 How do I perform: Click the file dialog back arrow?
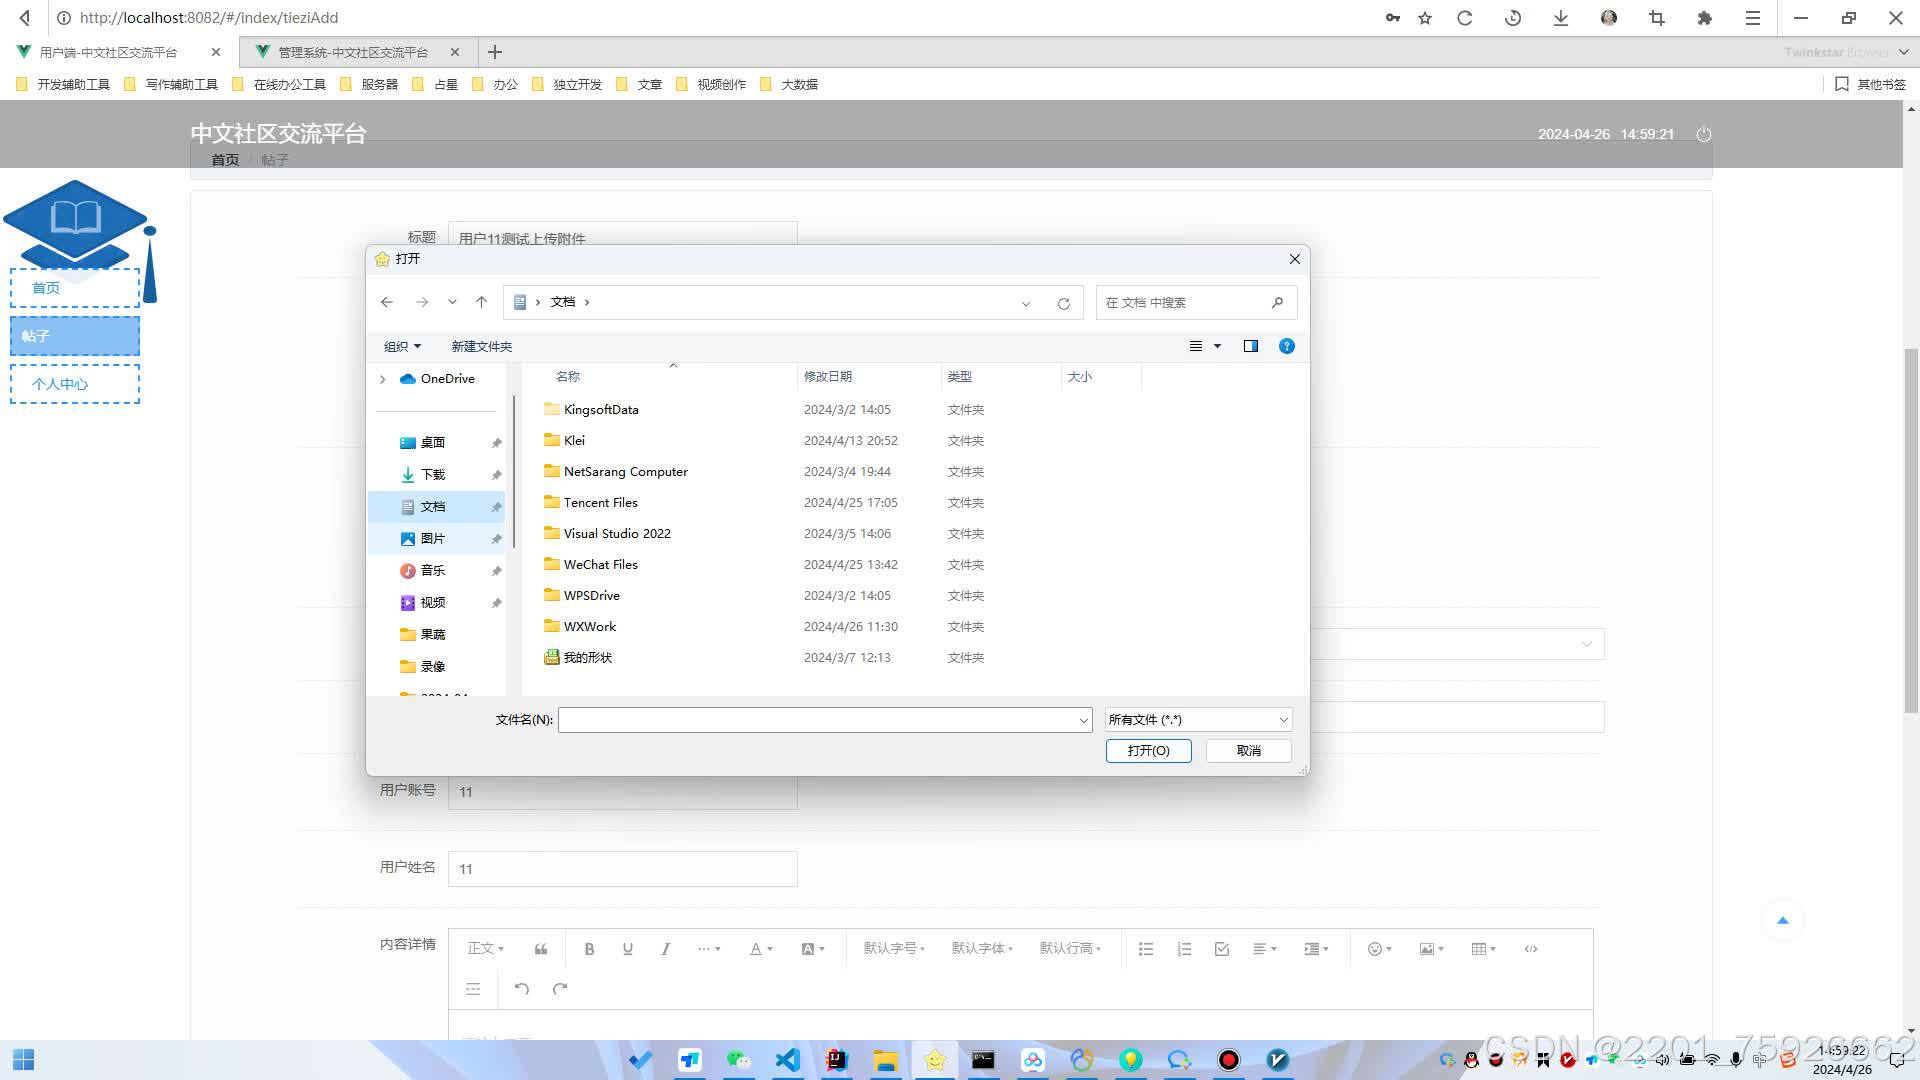point(387,302)
